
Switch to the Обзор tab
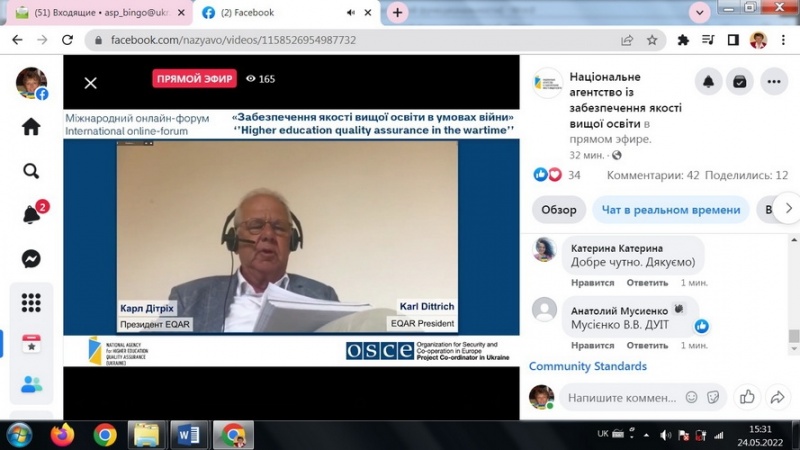[x=558, y=210]
